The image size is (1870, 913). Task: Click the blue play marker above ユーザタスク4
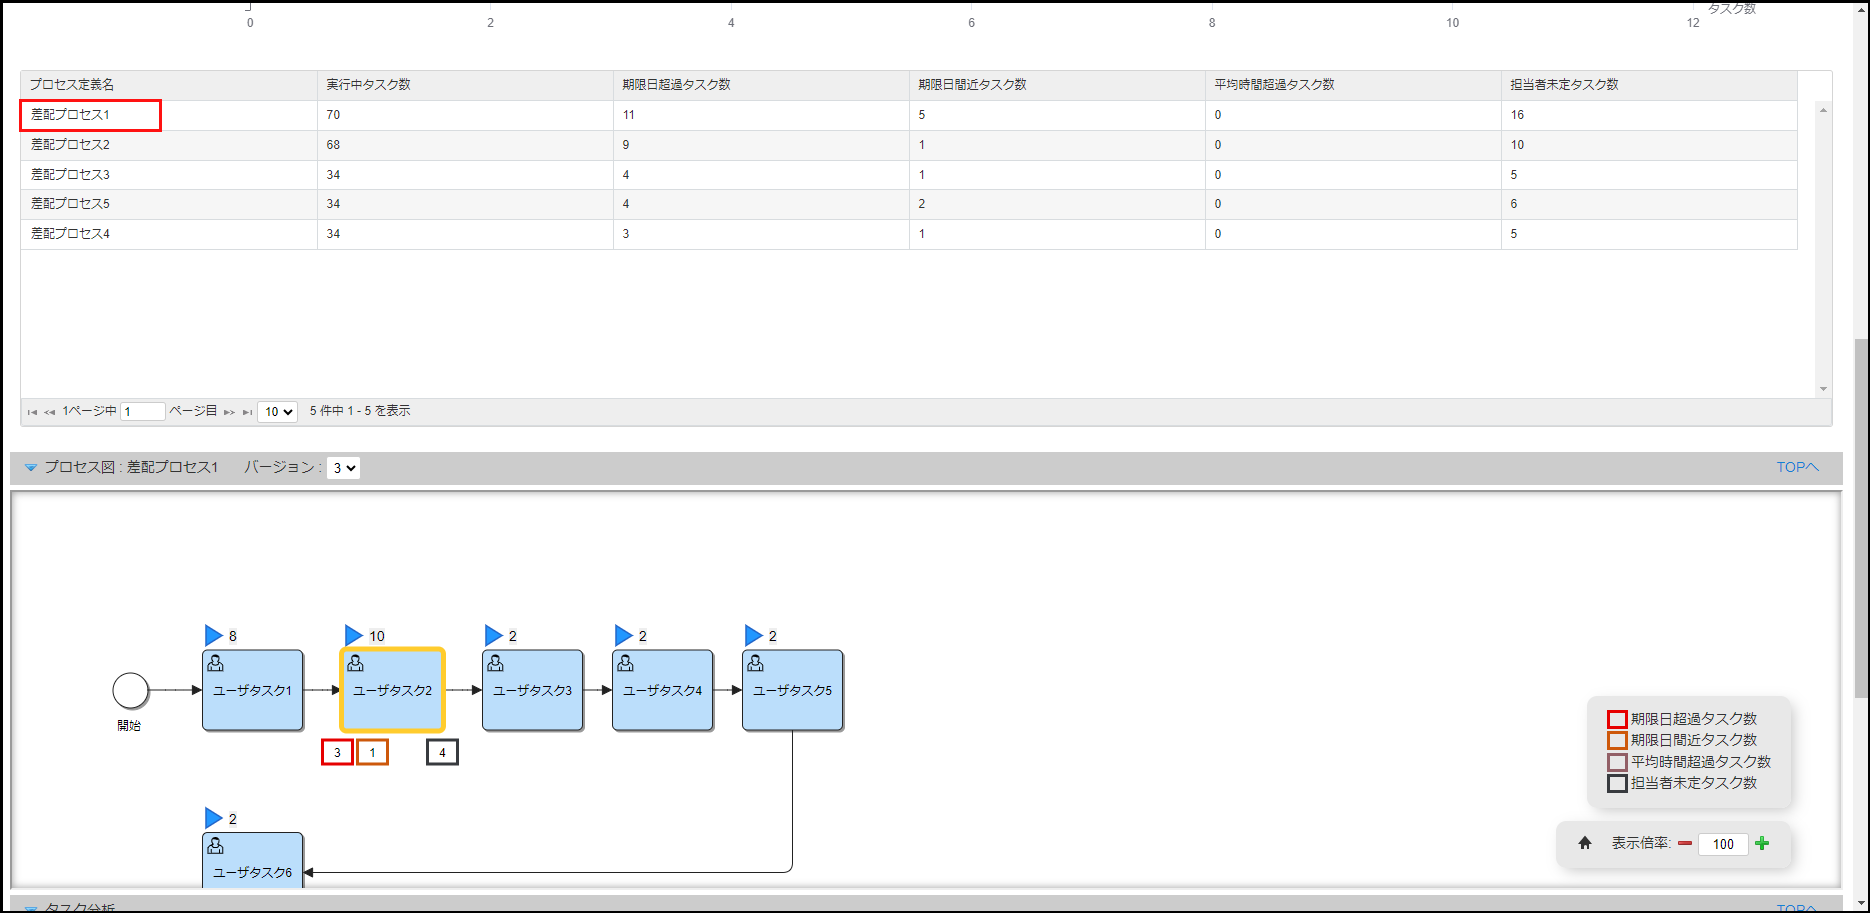pyautogui.click(x=623, y=635)
